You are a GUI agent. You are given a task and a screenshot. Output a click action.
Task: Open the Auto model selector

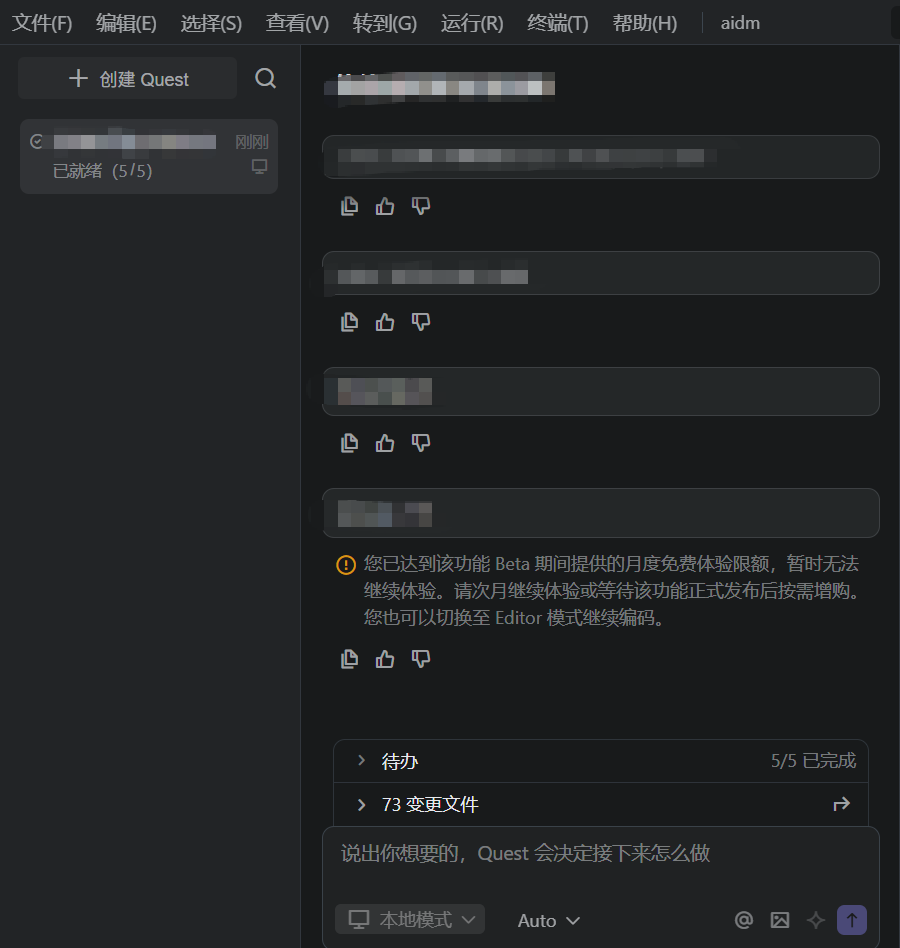[x=548, y=920]
